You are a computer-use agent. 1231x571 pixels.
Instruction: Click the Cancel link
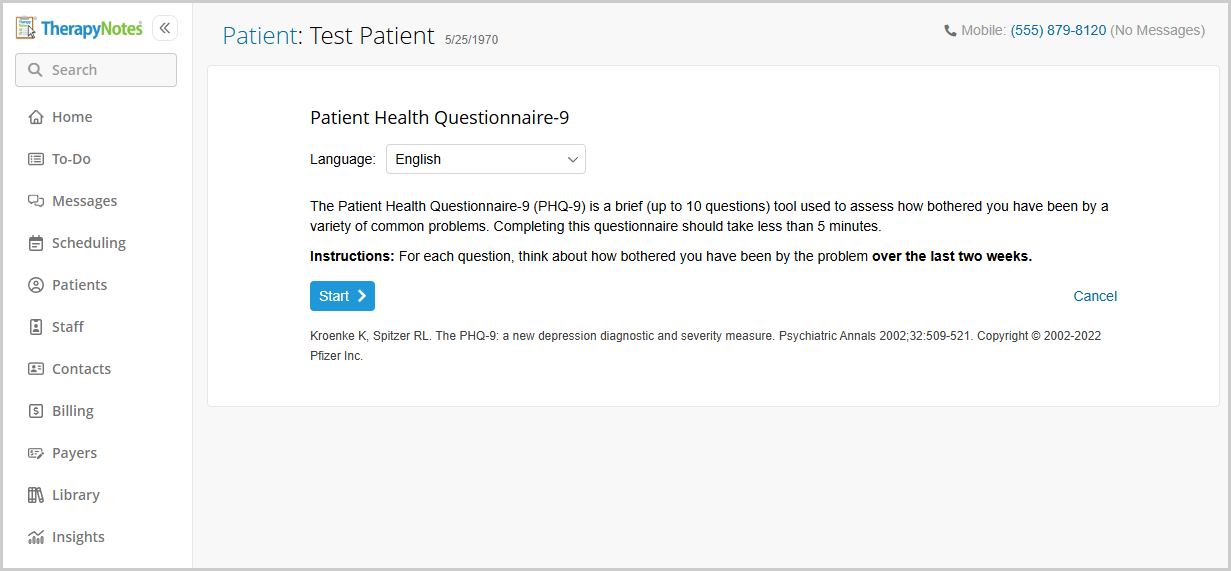click(1095, 296)
